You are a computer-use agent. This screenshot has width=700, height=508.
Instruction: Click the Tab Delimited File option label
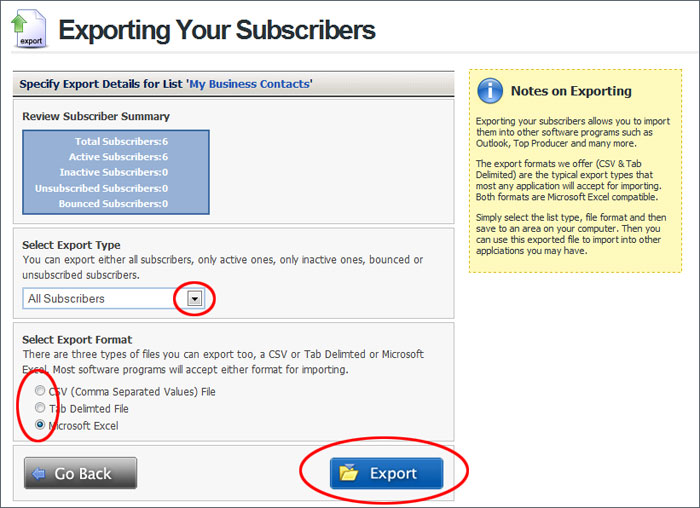(x=89, y=409)
